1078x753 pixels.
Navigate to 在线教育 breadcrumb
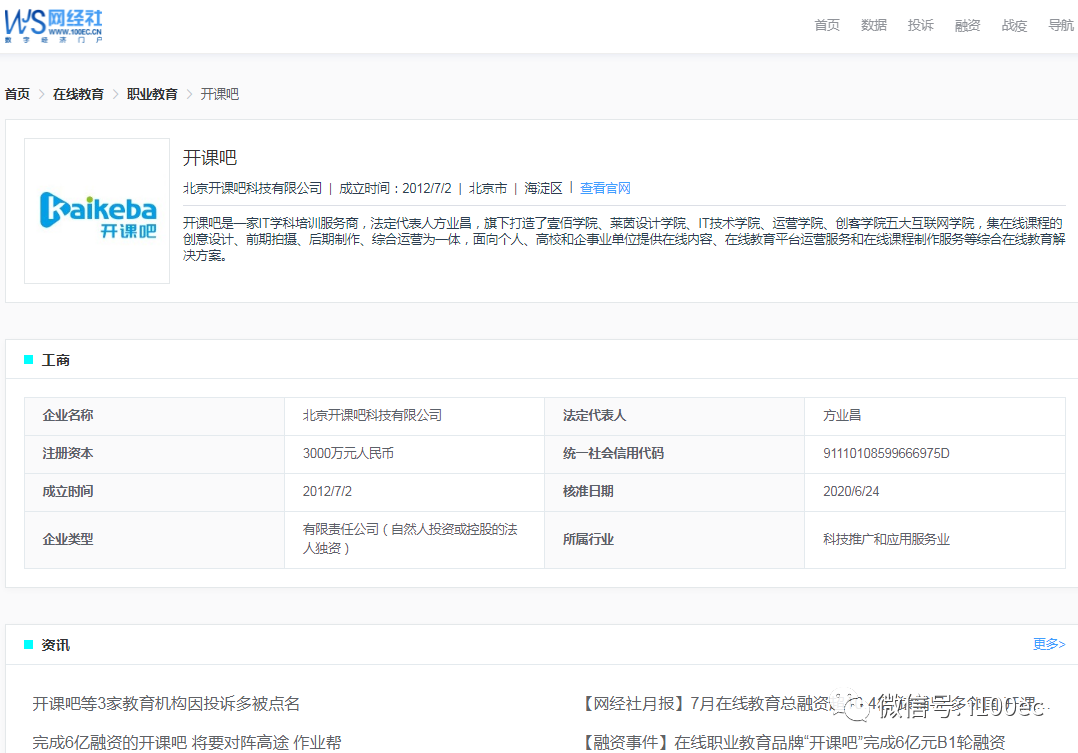tap(78, 94)
